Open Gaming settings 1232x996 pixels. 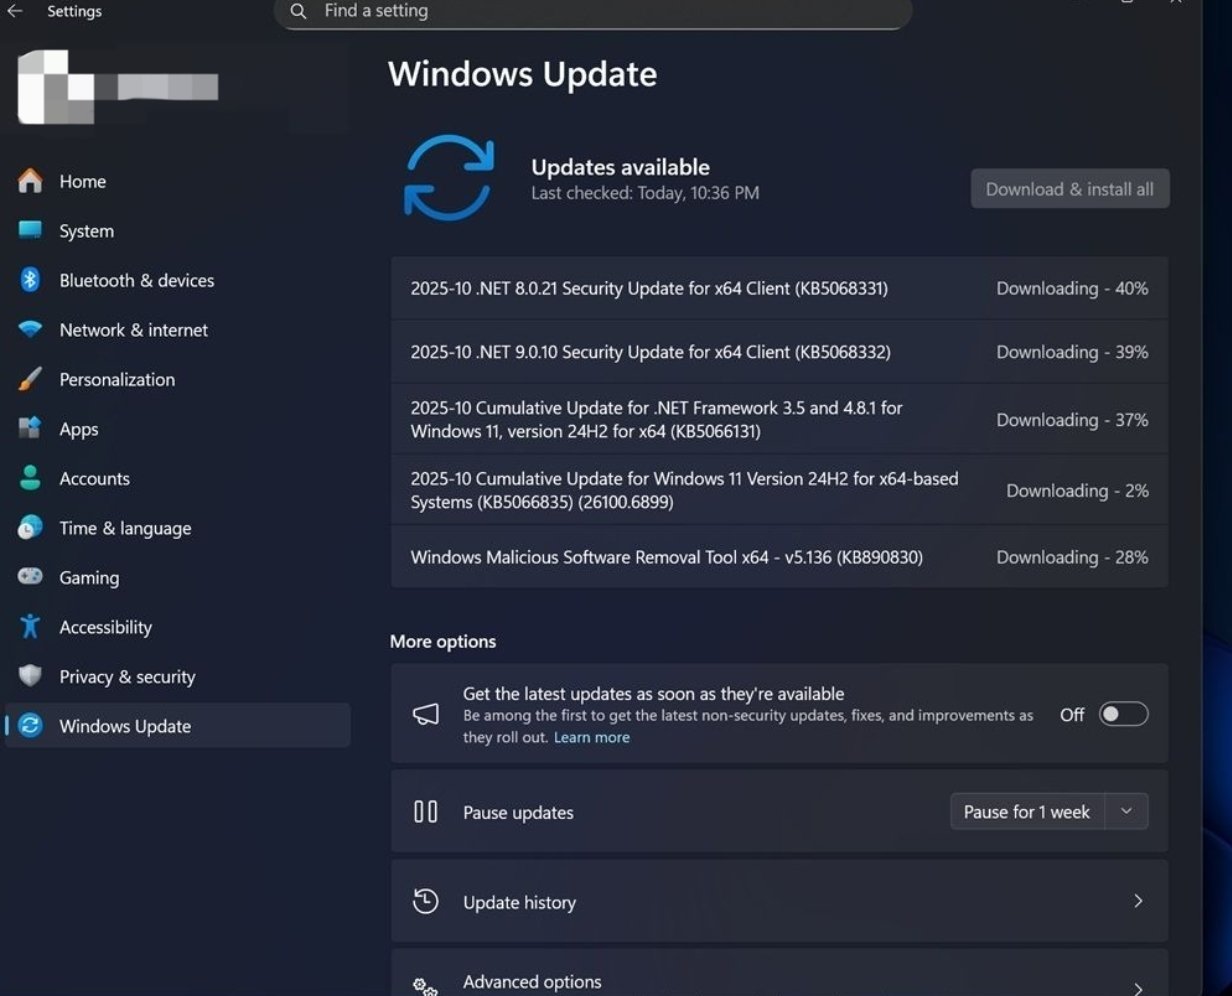pyautogui.click(x=178, y=577)
